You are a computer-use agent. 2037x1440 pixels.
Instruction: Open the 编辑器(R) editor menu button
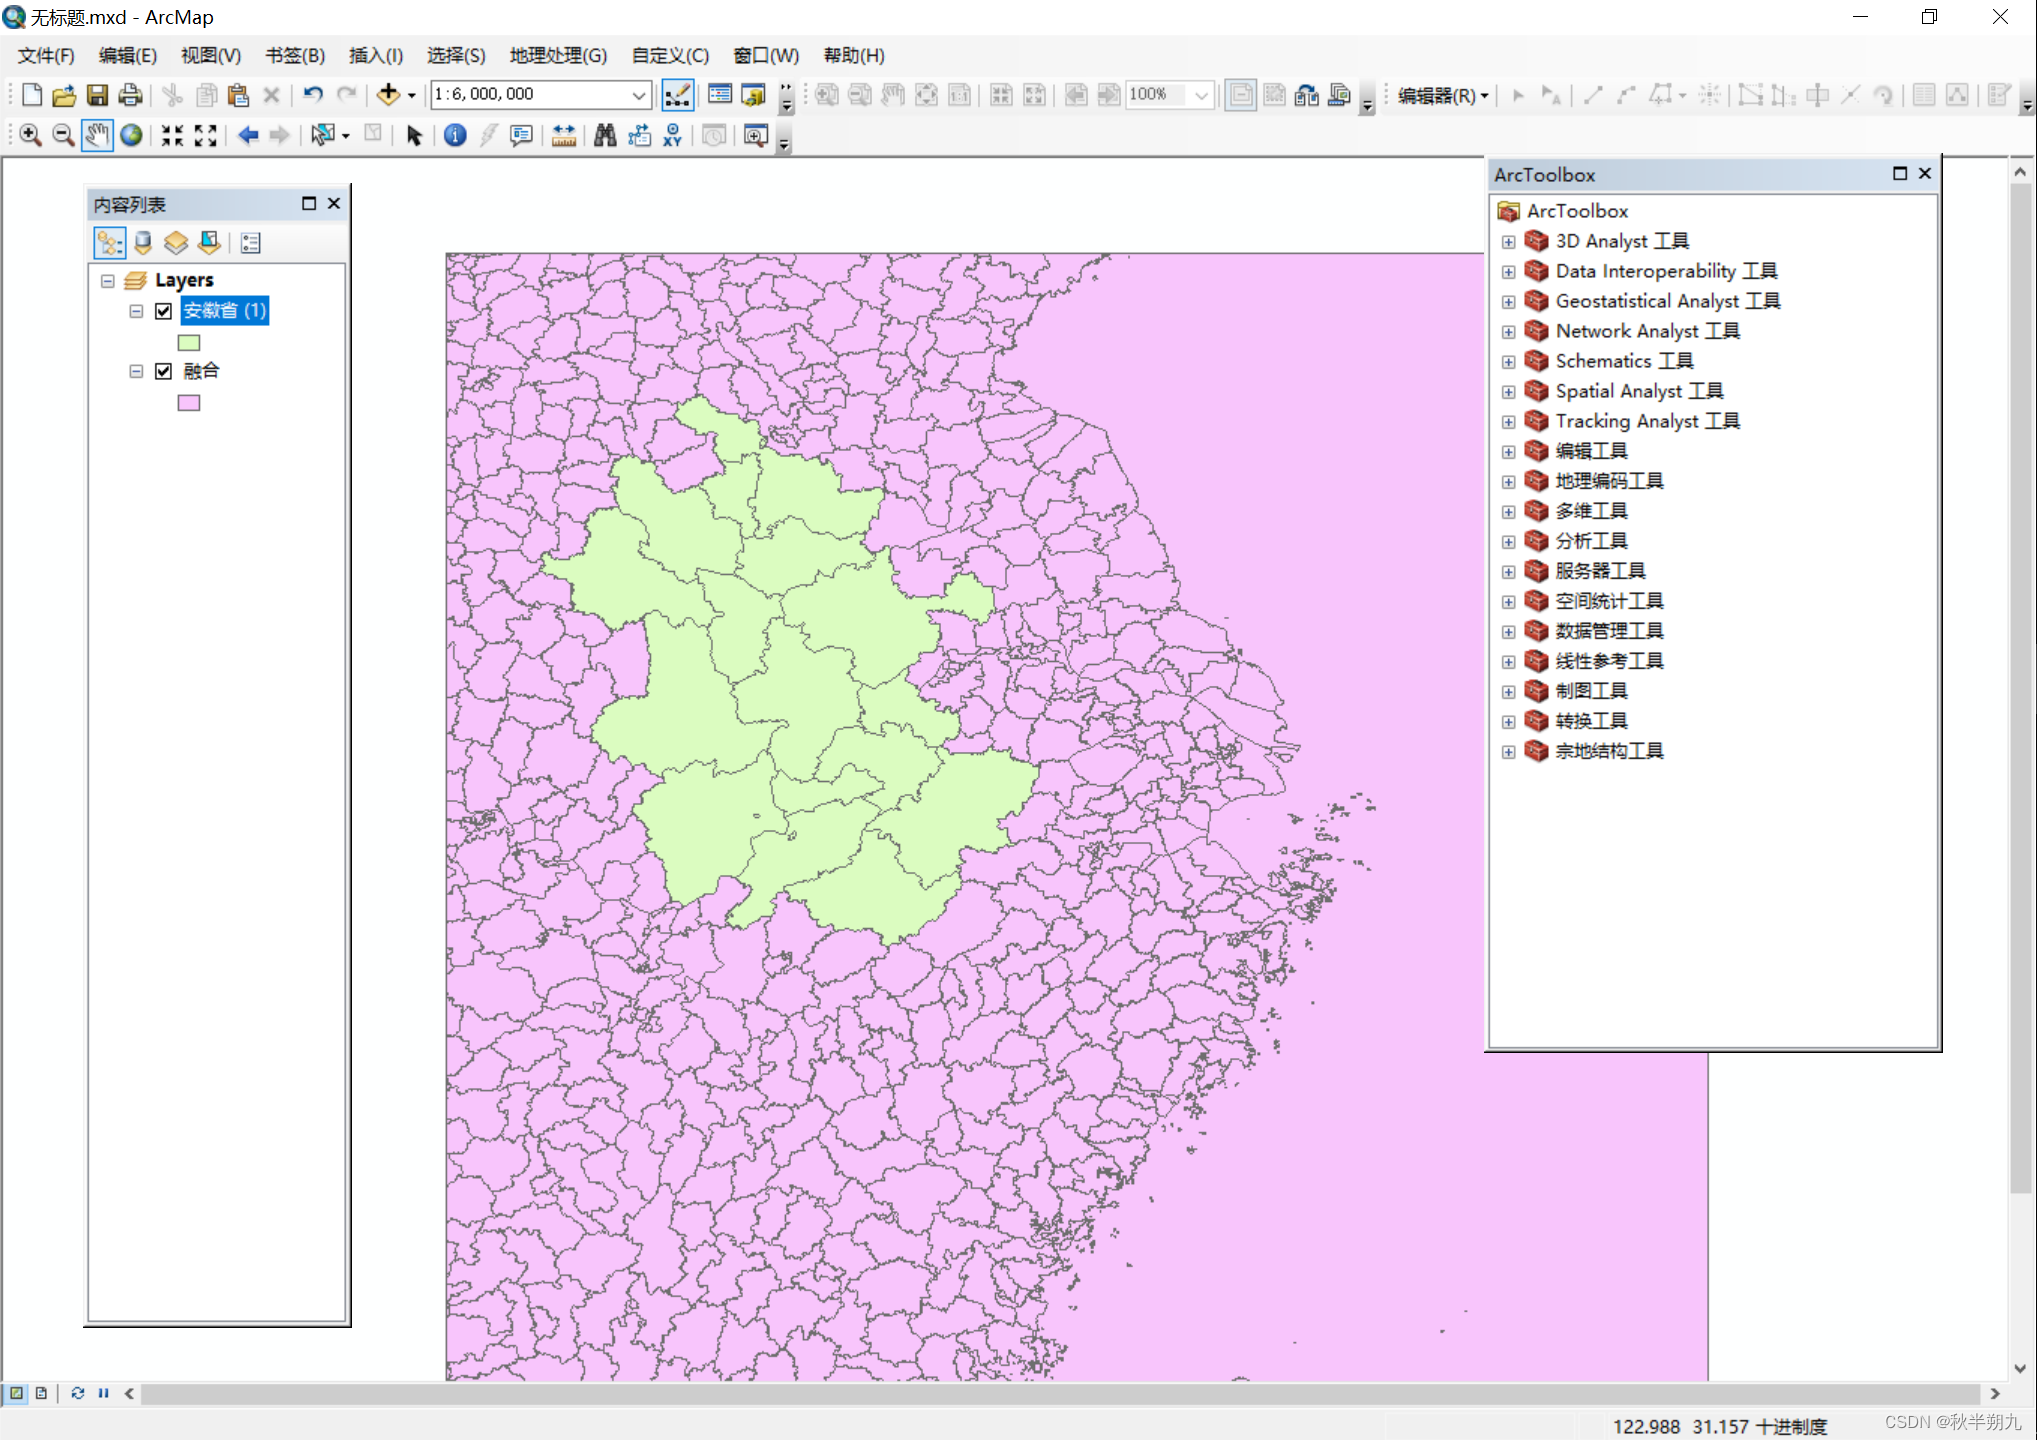[1442, 95]
